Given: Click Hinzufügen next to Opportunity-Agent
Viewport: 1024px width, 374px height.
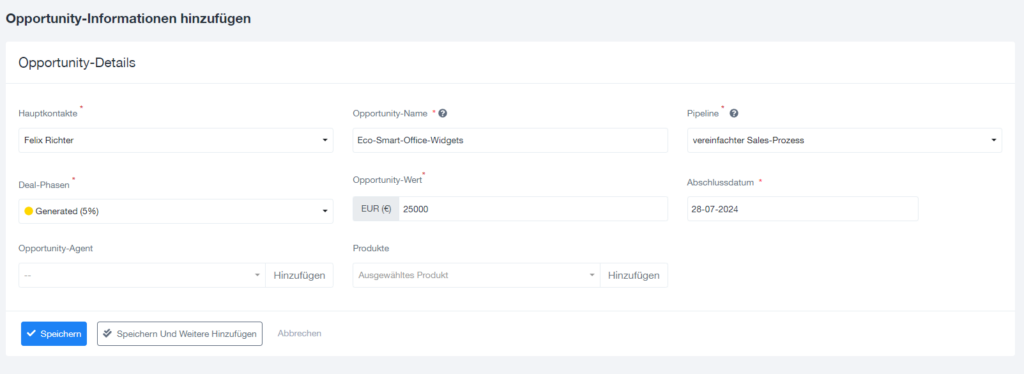Looking at the screenshot, I should click(x=299, y=275).
